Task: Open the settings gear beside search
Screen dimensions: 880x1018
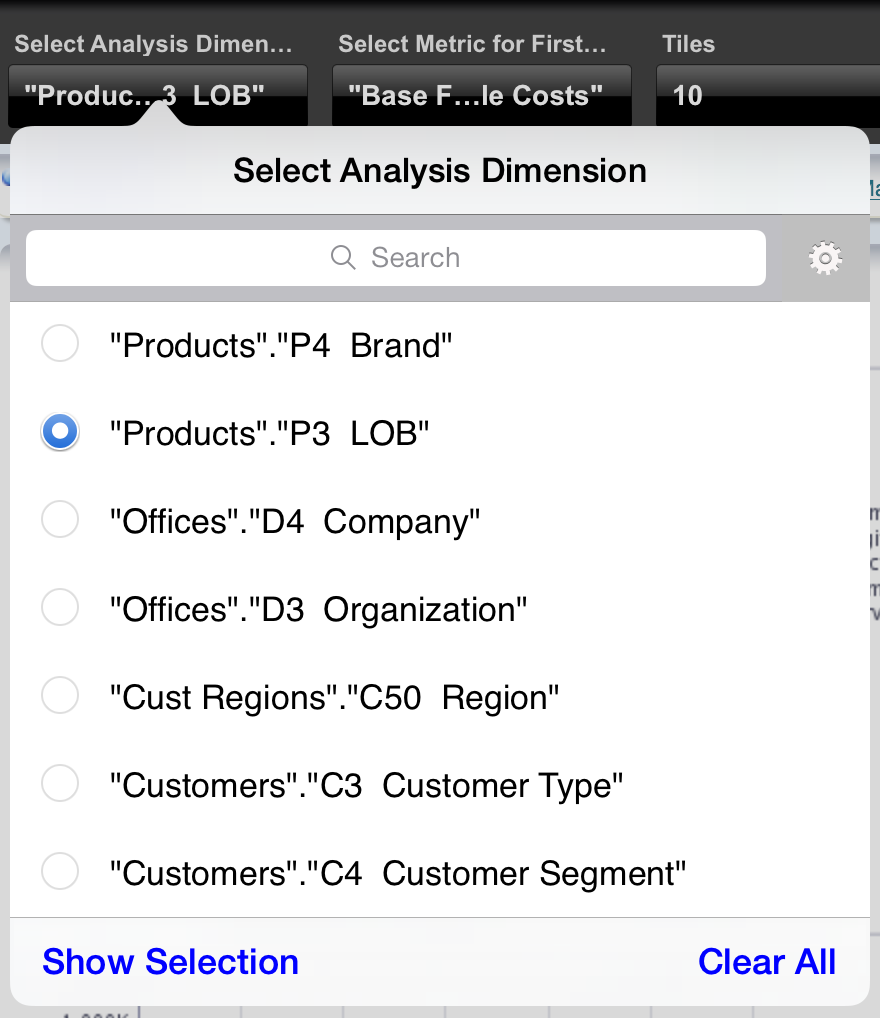Action: point(825,258)
